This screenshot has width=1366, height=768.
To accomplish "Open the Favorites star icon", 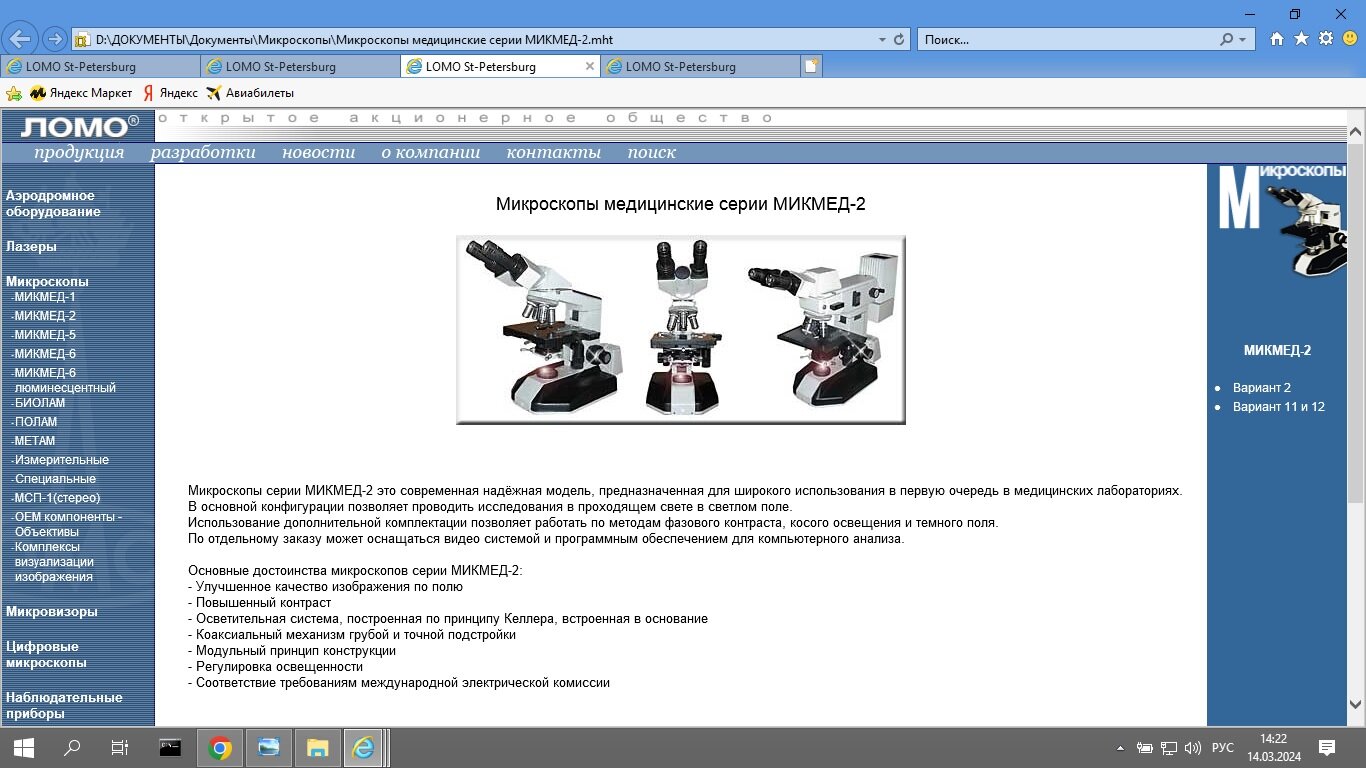I will pos(1301,39).
